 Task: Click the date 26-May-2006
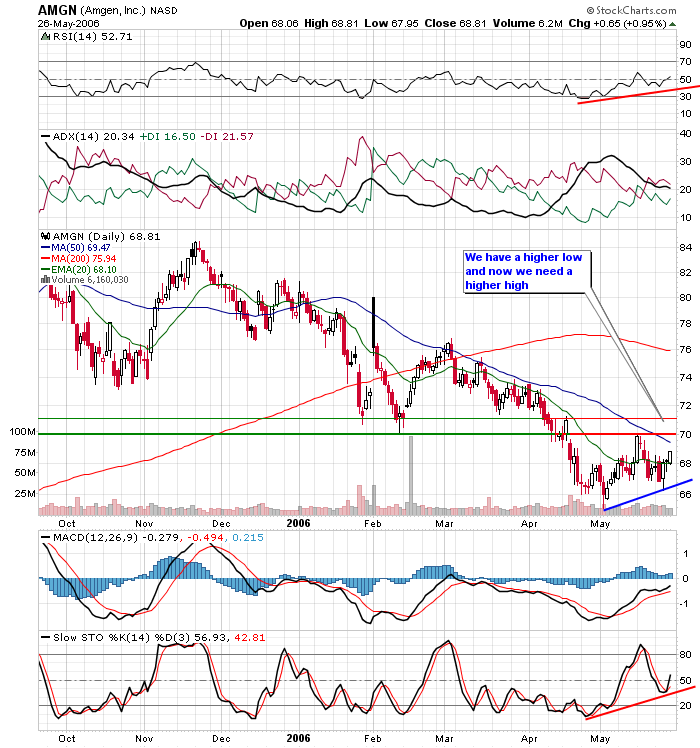[69, 23]
